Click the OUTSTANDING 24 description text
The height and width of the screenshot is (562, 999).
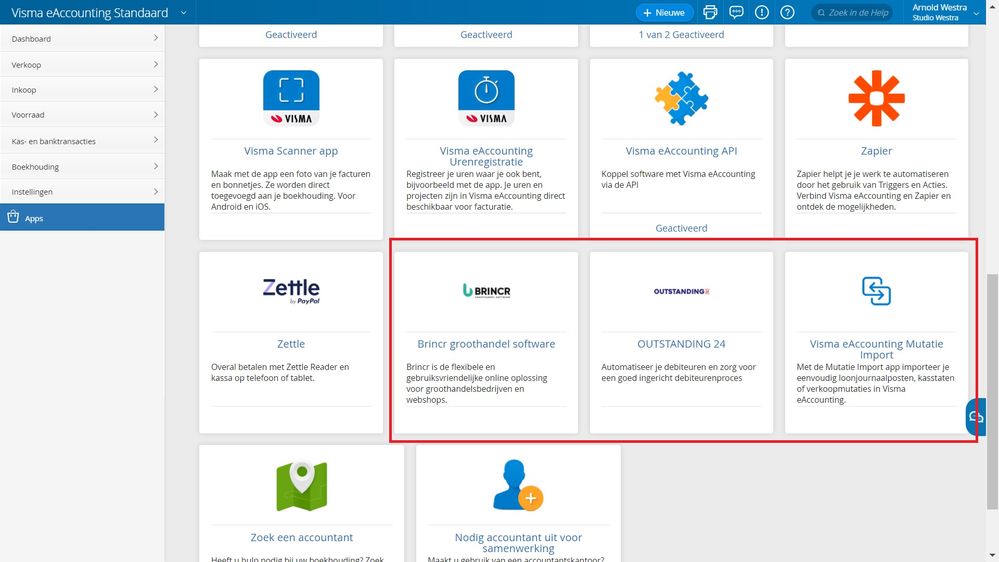[x=679, y=372]
